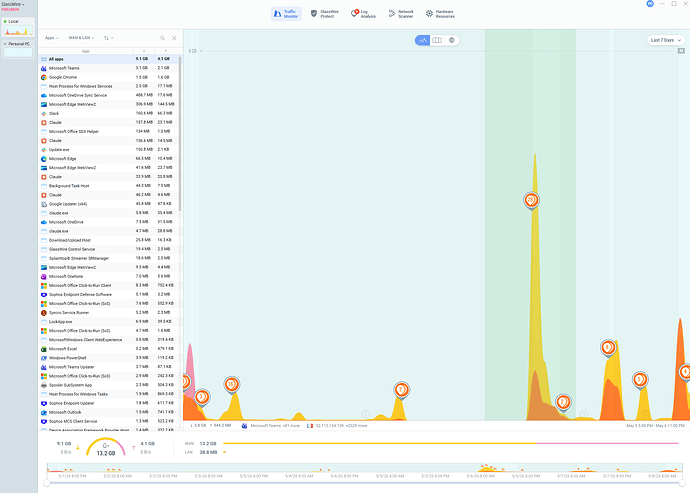Expand the WAN & LAN dropdown
This screenshot has width=690, height=493.
pos(81,38)
